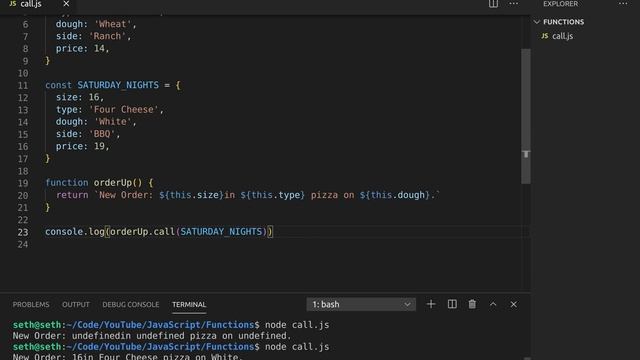Open the '1: bash' terminal dropdown

361,304
